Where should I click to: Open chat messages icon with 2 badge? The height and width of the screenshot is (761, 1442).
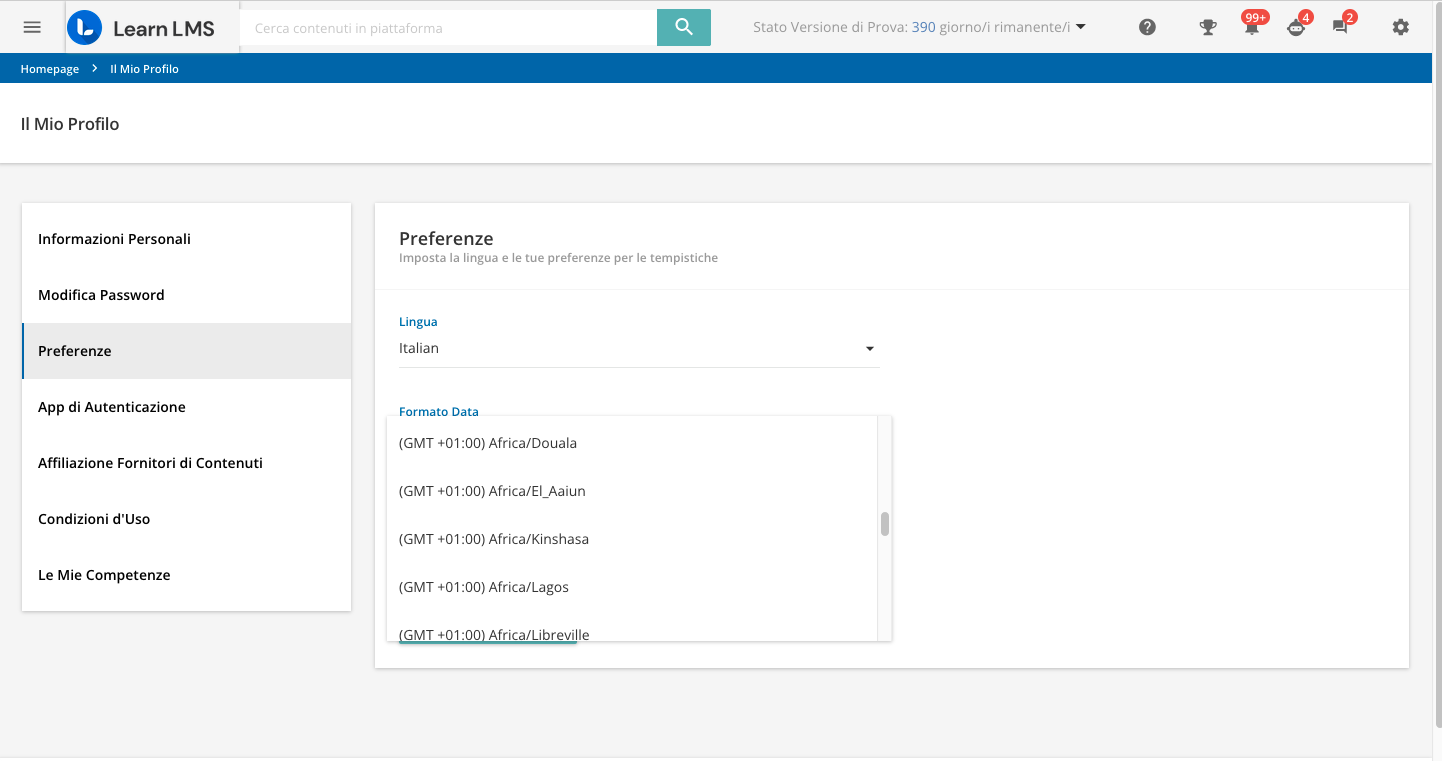click(1341, 28)
